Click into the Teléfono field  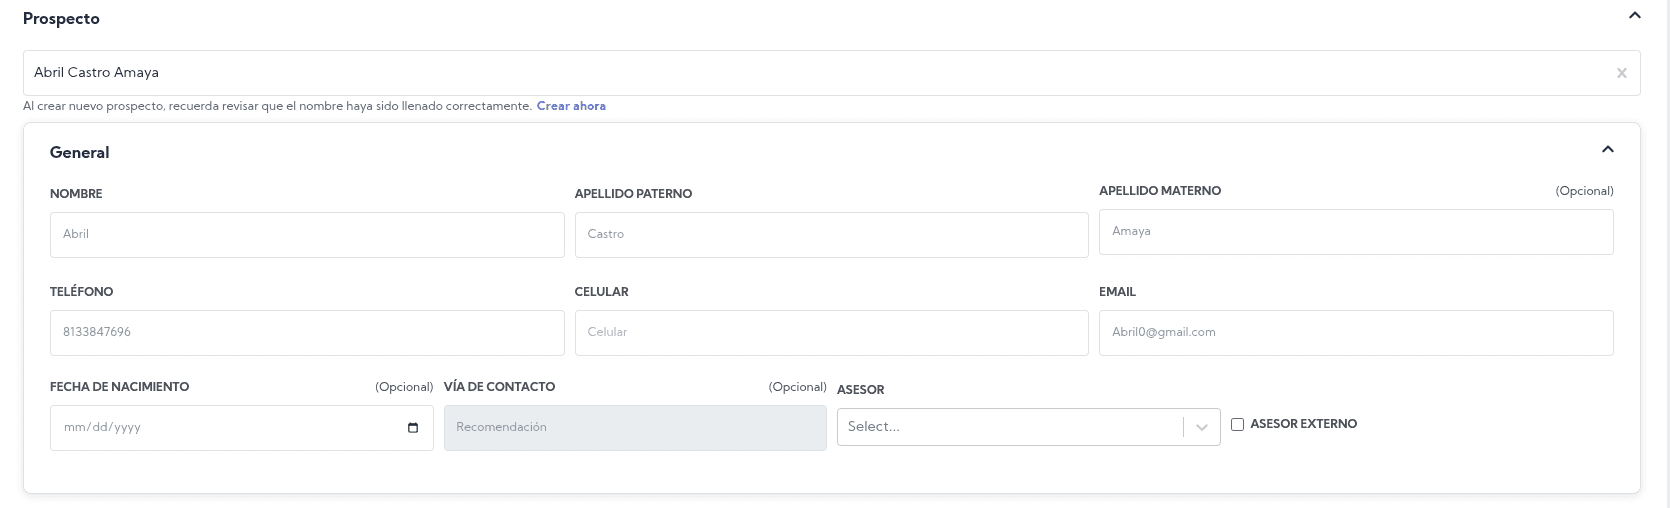pos(307,332)
